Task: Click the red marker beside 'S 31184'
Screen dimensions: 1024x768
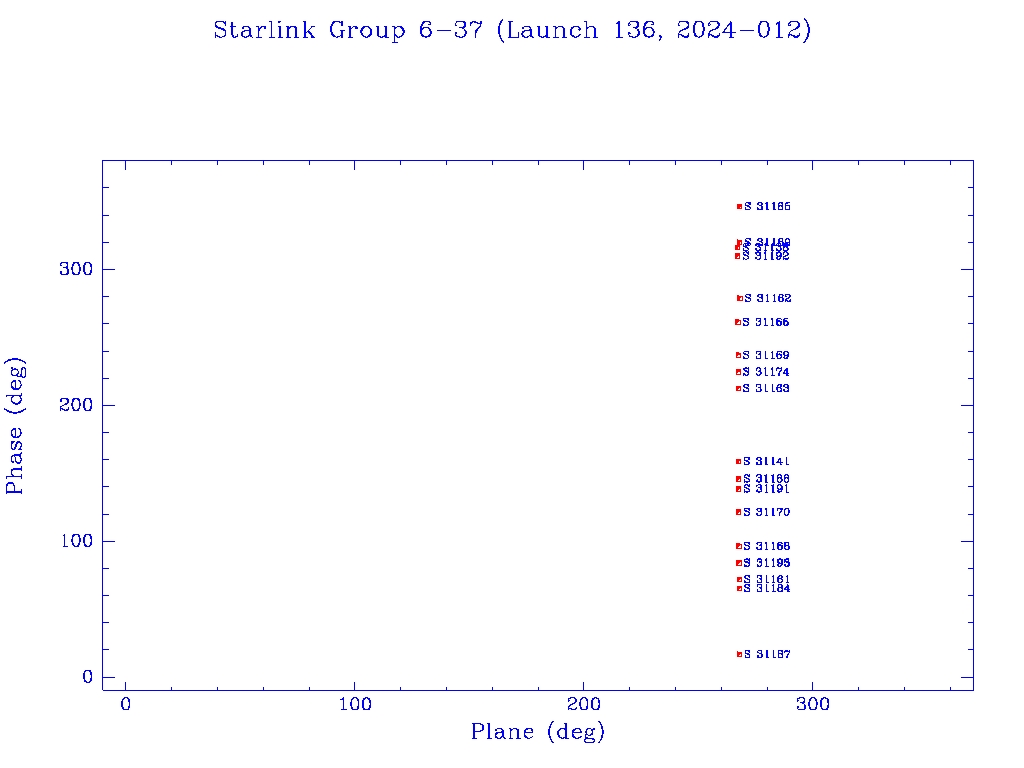Action: click(740, 588)
